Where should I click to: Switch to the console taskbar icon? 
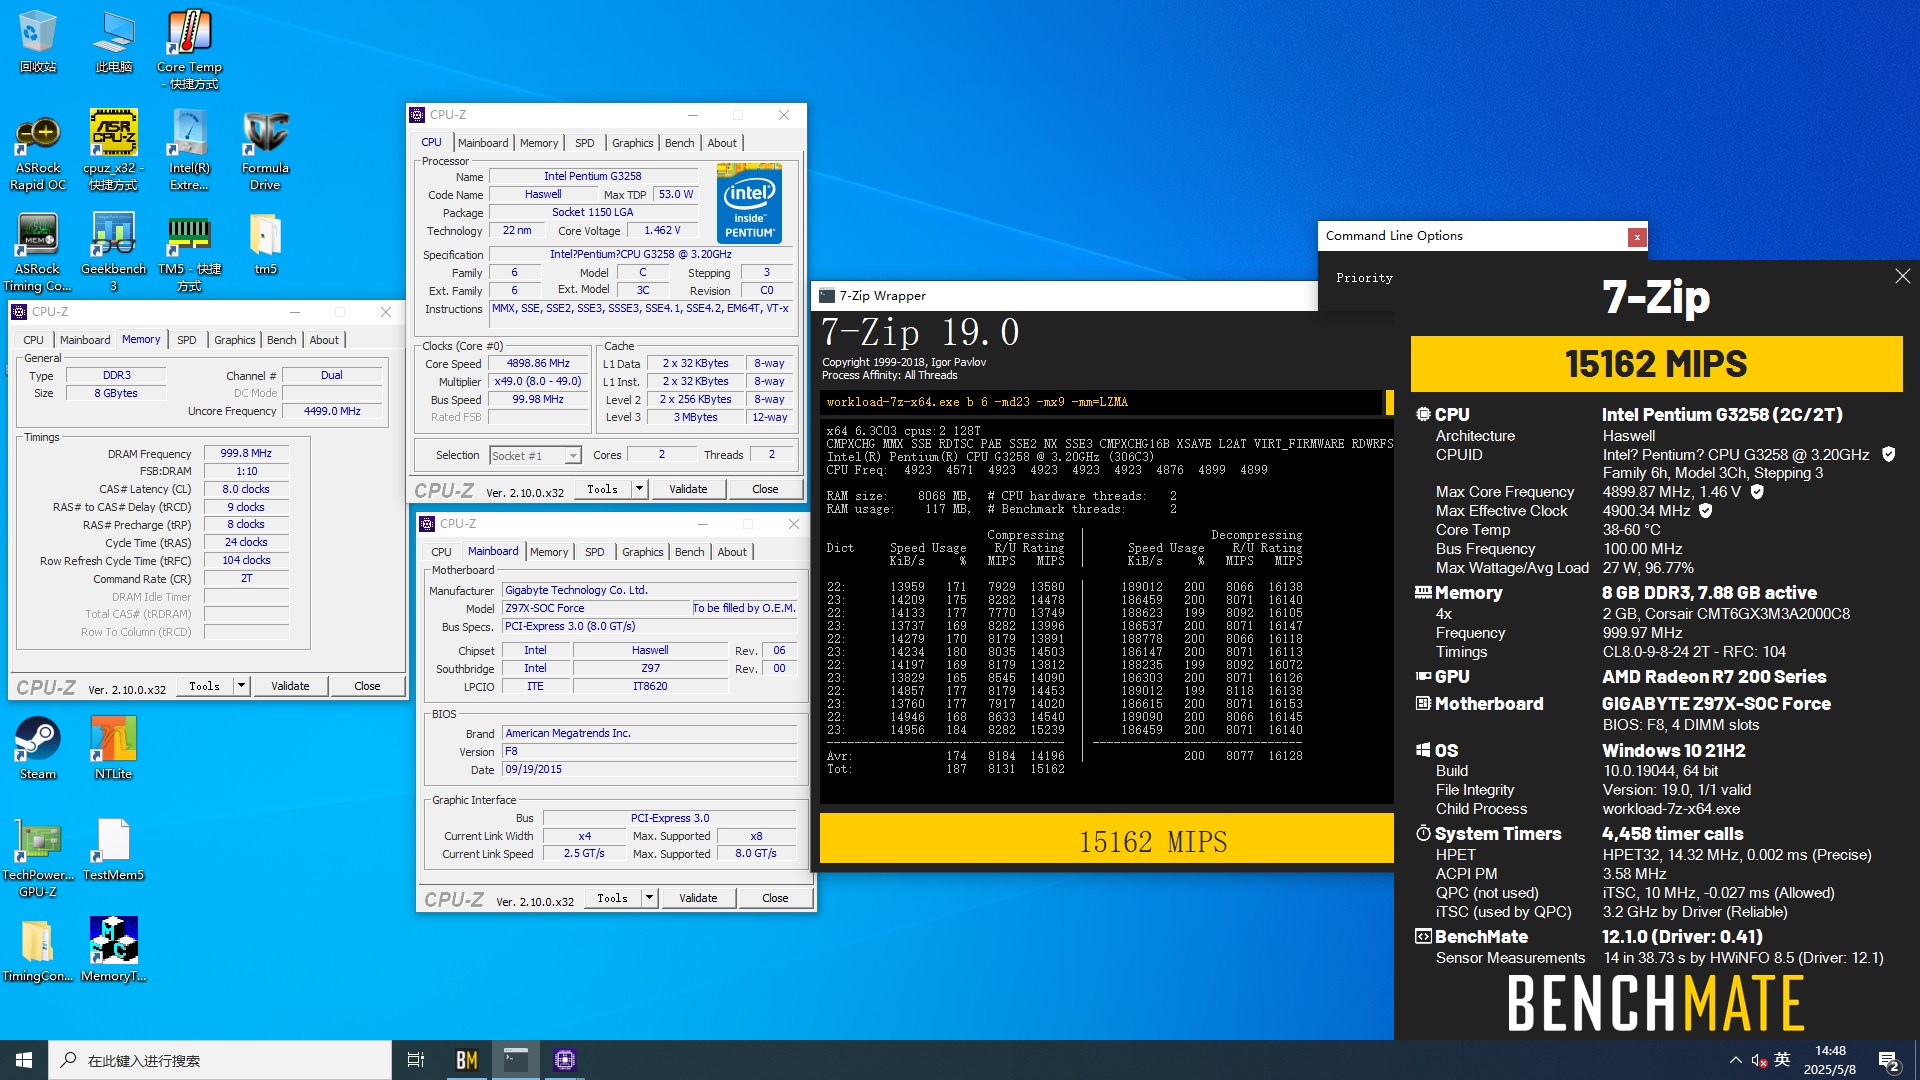click(516, 1060)
